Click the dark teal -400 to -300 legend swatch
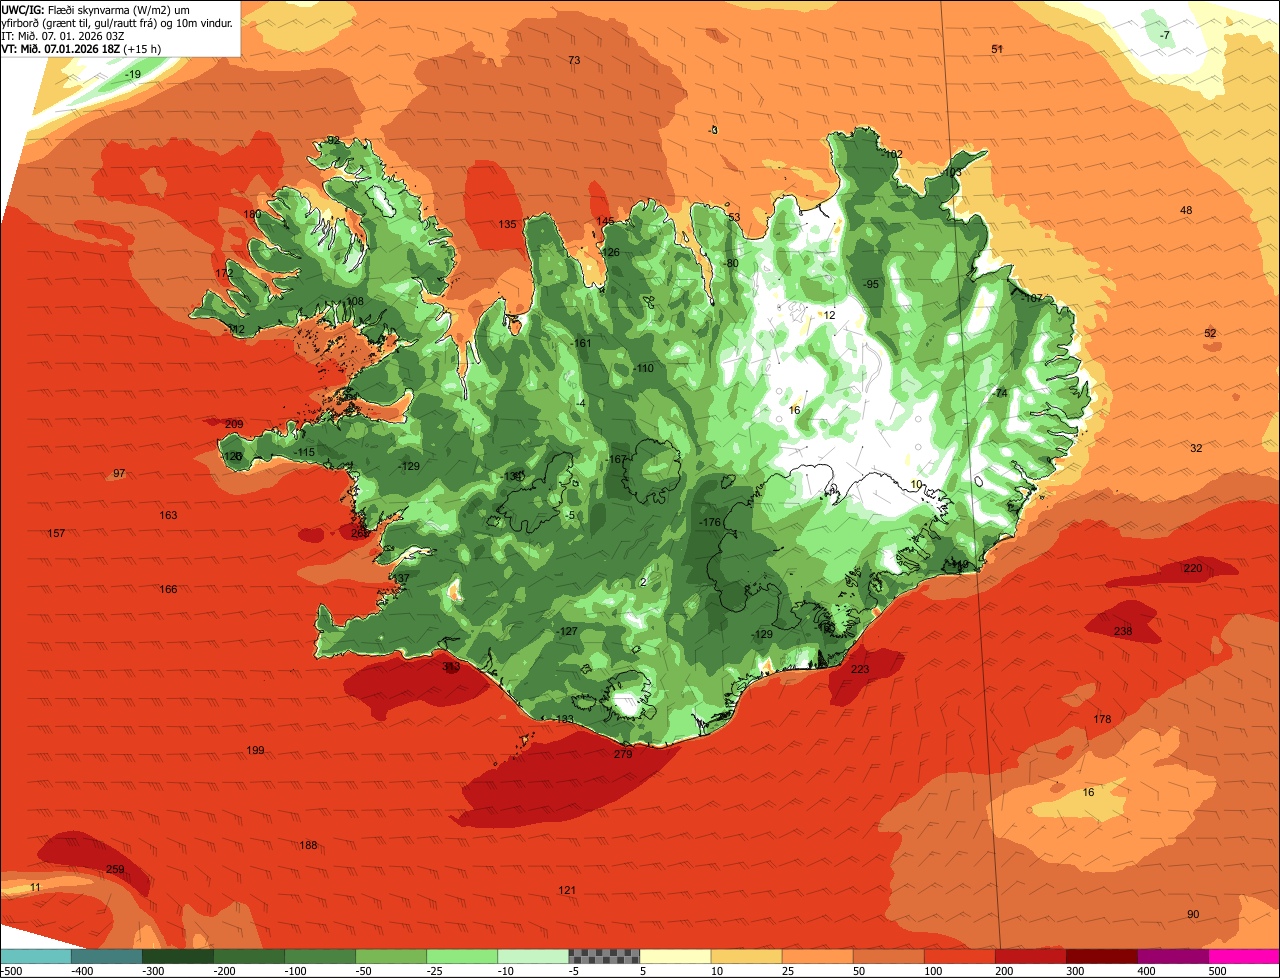The height and width of the screenshot is (978, 1280). 106,956
